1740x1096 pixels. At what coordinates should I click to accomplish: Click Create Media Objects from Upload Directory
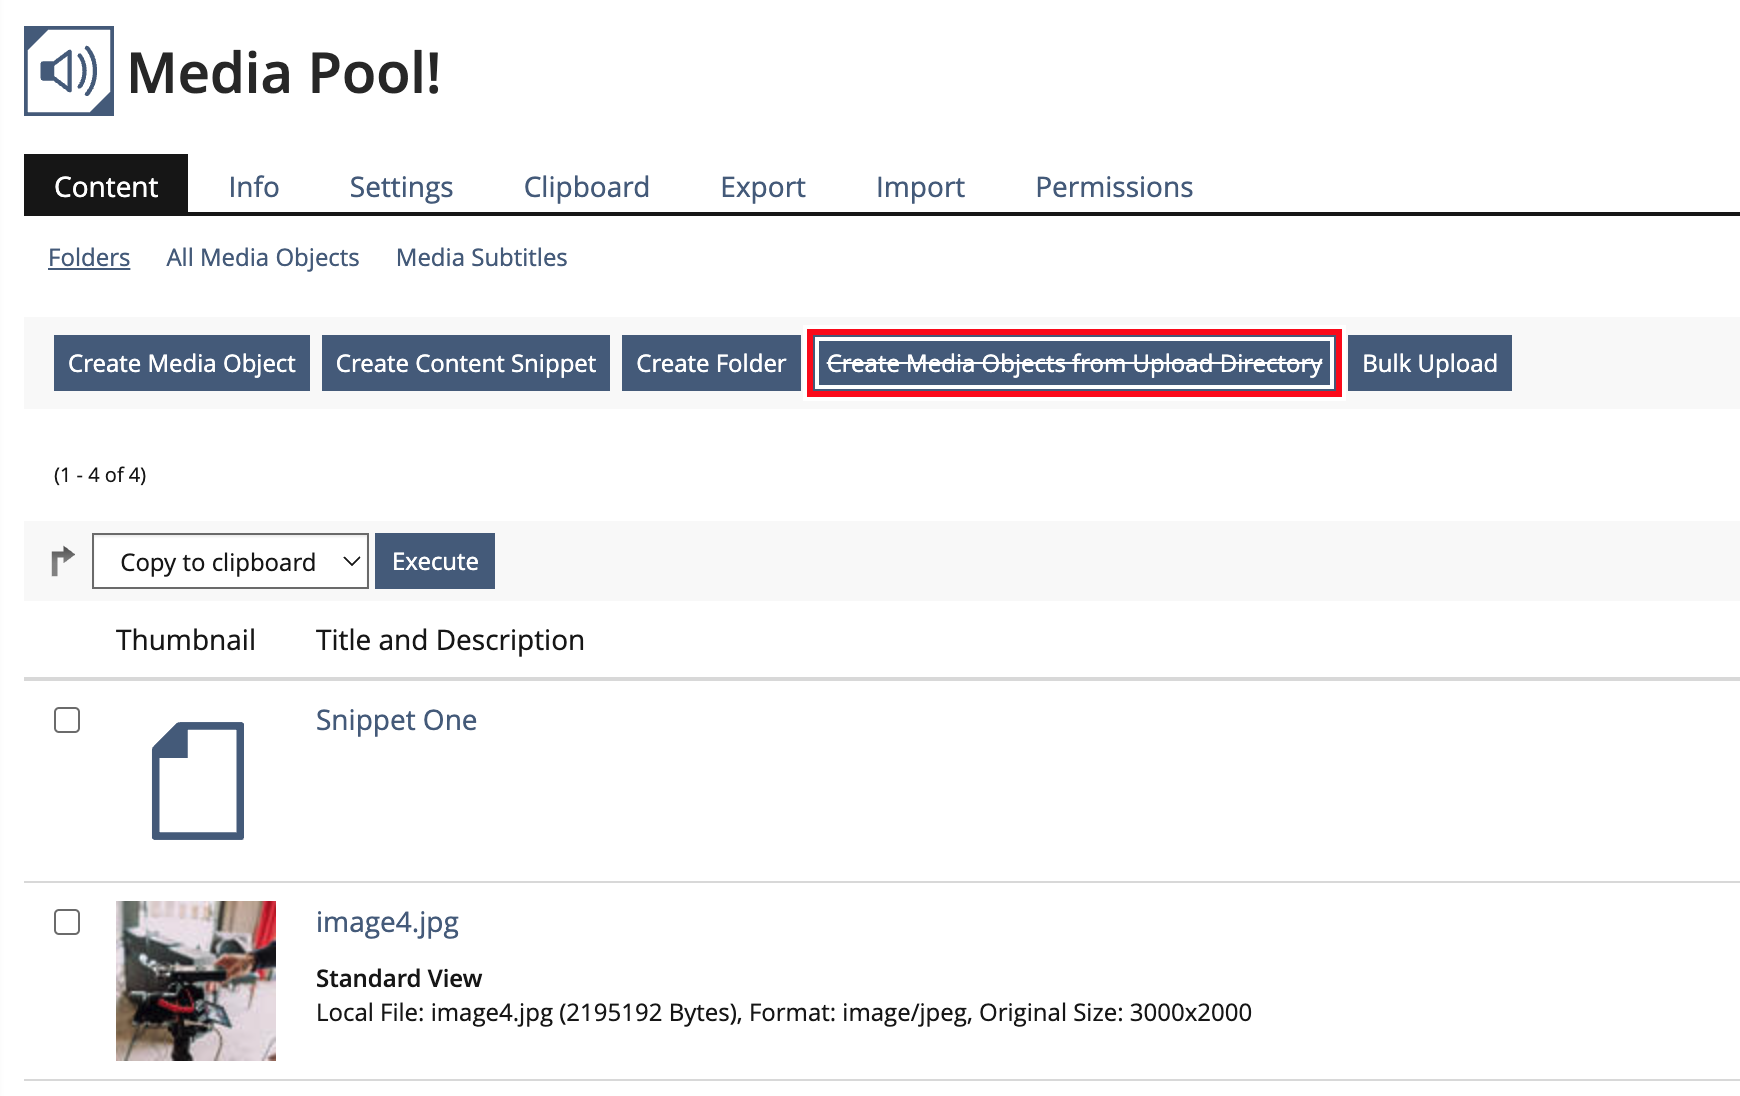(x=1074, y=363)
